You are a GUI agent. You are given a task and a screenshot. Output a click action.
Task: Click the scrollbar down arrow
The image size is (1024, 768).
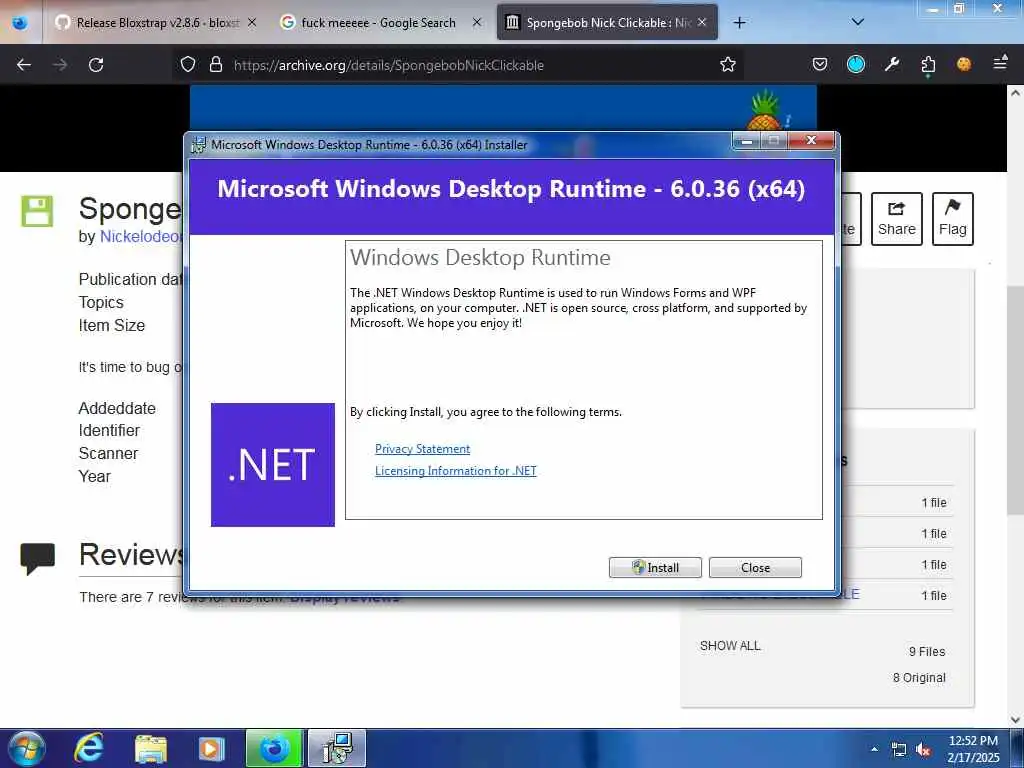1015,720
